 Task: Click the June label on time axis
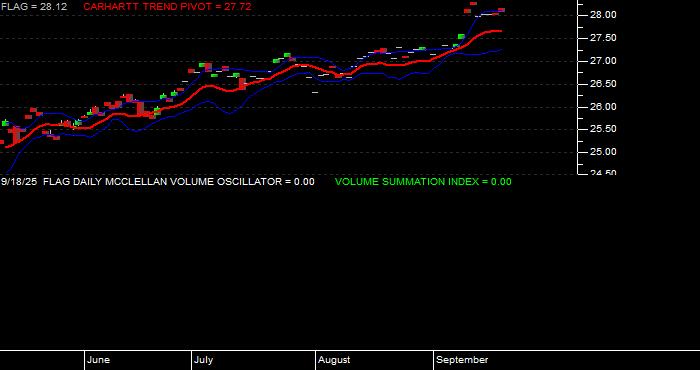tap(98, 360)
